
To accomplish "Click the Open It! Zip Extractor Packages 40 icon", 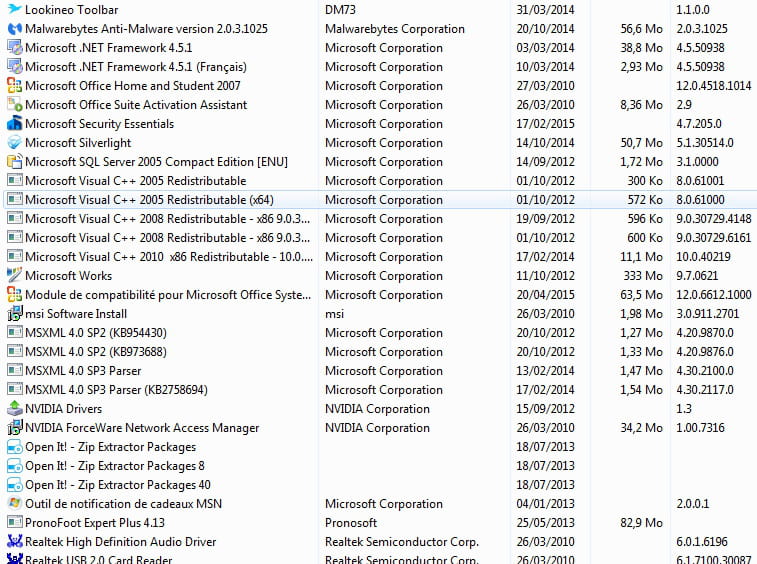I will coord(14,485).
